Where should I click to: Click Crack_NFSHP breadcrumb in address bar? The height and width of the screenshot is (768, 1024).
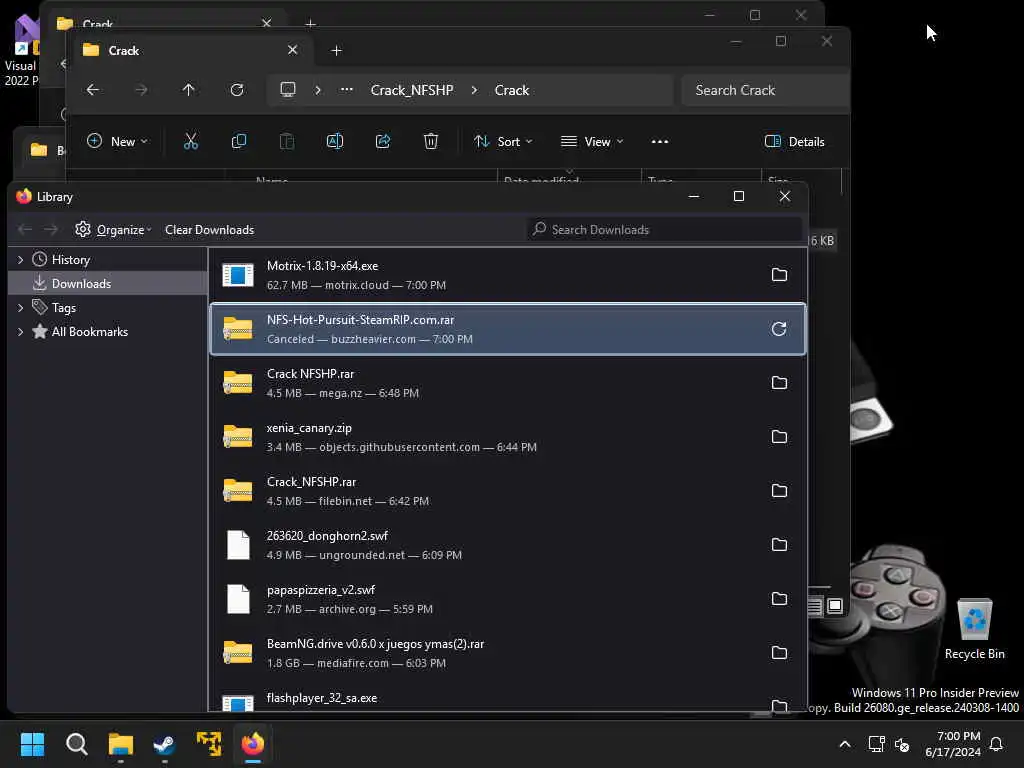coord(412,90)
